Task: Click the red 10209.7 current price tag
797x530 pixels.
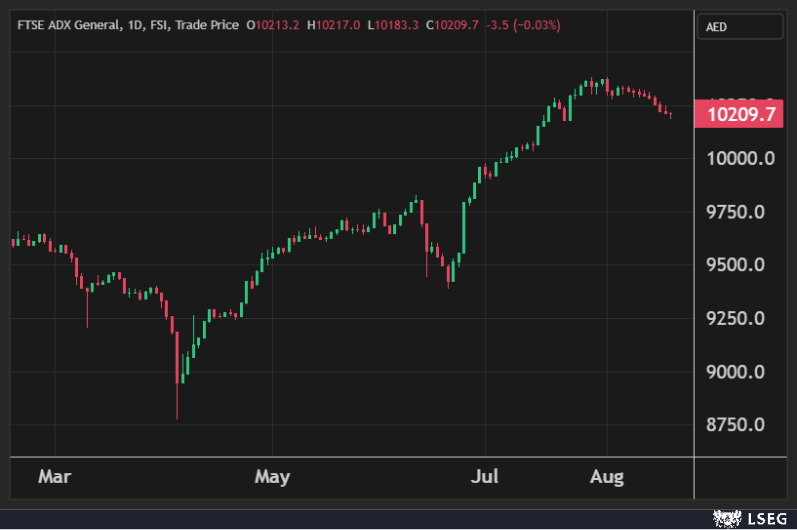Action: click(741, 114)
